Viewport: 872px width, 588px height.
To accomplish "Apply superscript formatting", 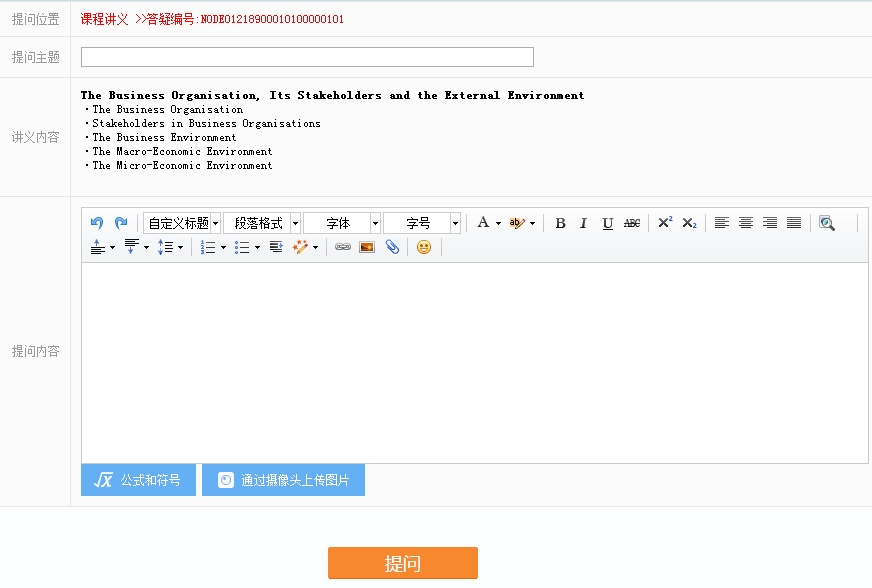I will point(665,223).
